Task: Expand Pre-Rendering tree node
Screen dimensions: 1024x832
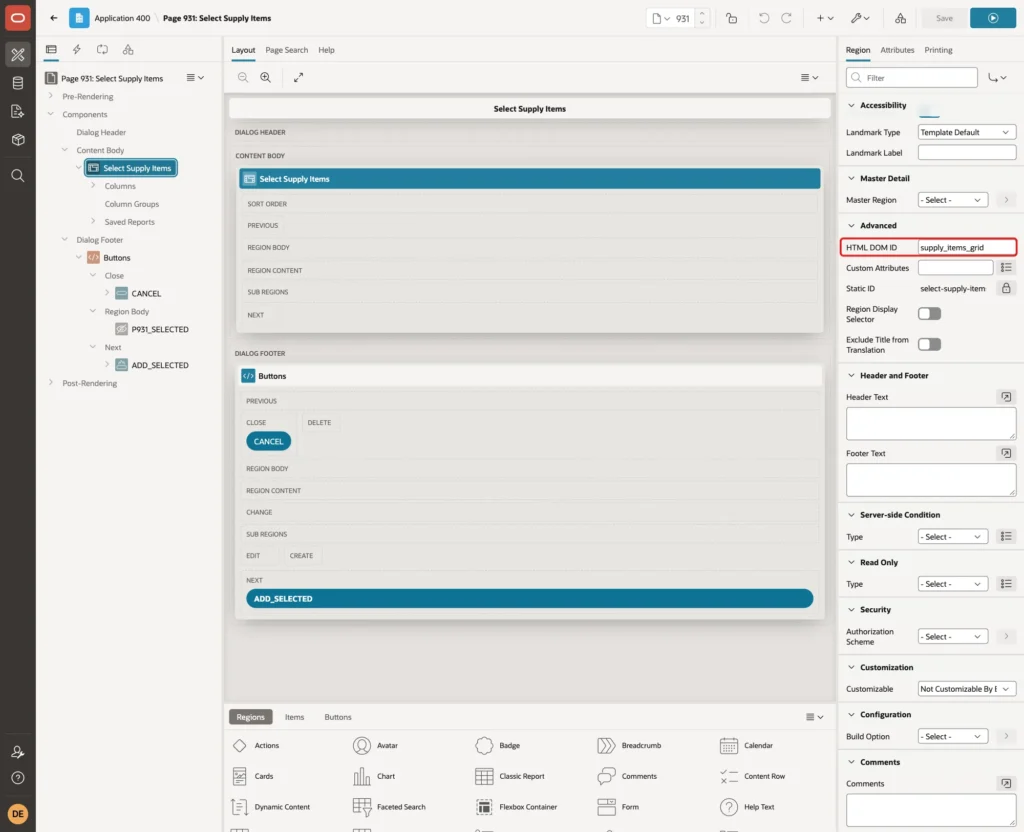Action: click(x=50, y=96)
